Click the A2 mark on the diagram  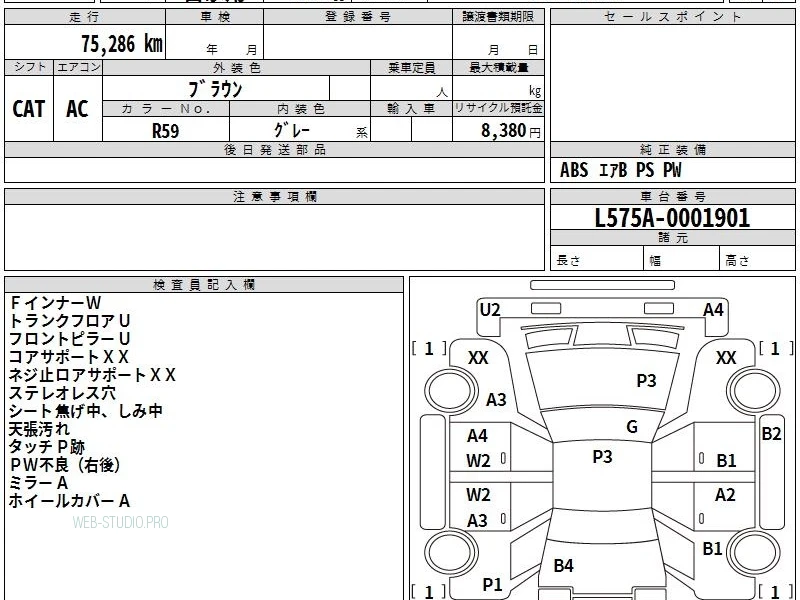click(725, 495)
